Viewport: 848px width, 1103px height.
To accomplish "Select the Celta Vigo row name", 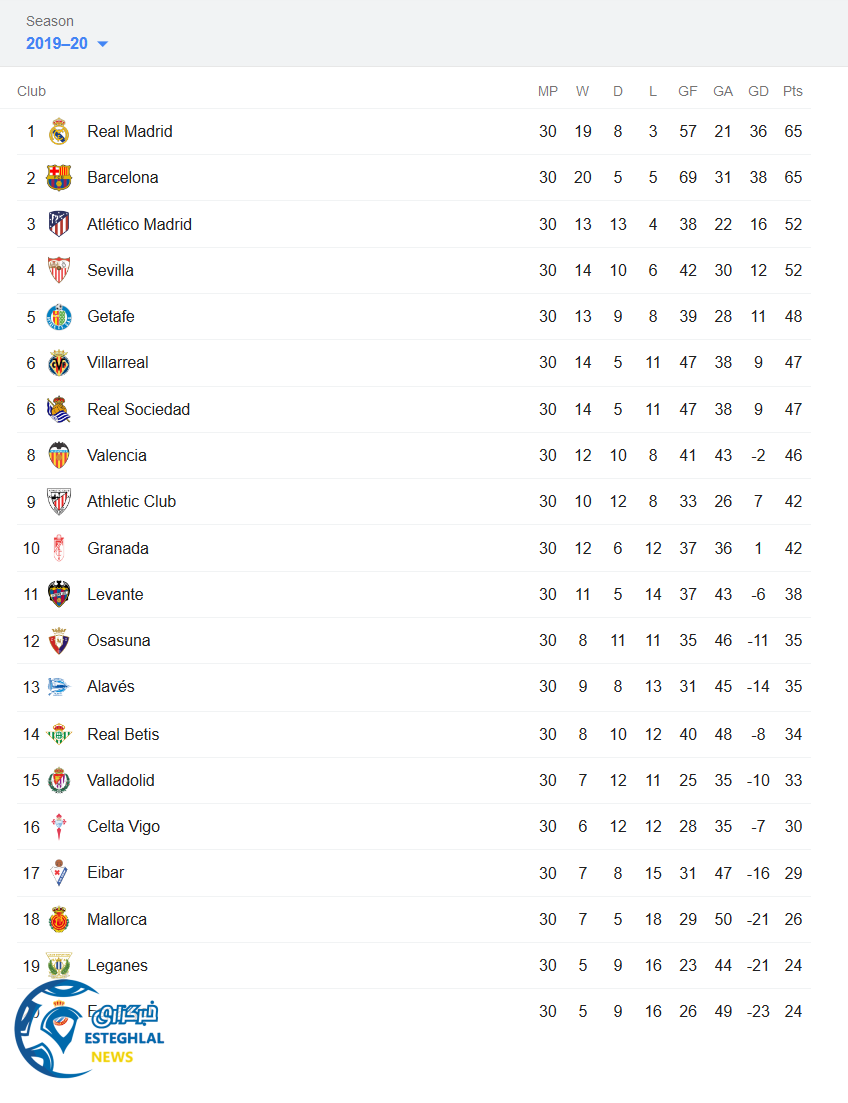I will (123, 826).
